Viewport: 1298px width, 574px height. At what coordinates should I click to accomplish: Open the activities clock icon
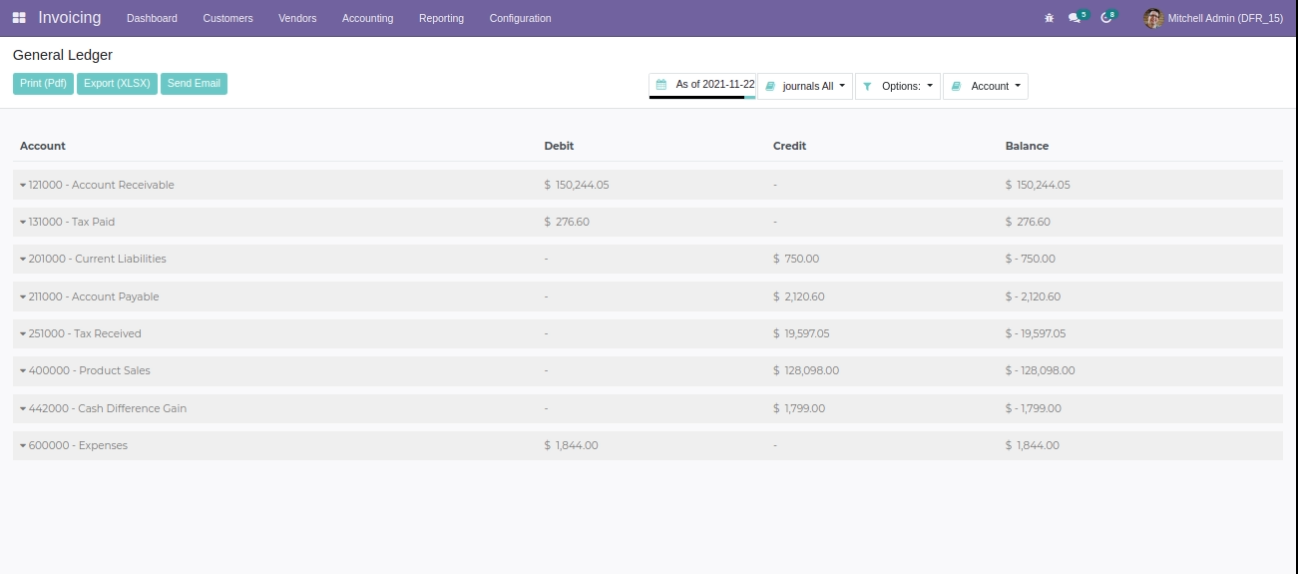[x=1107, y=18]
